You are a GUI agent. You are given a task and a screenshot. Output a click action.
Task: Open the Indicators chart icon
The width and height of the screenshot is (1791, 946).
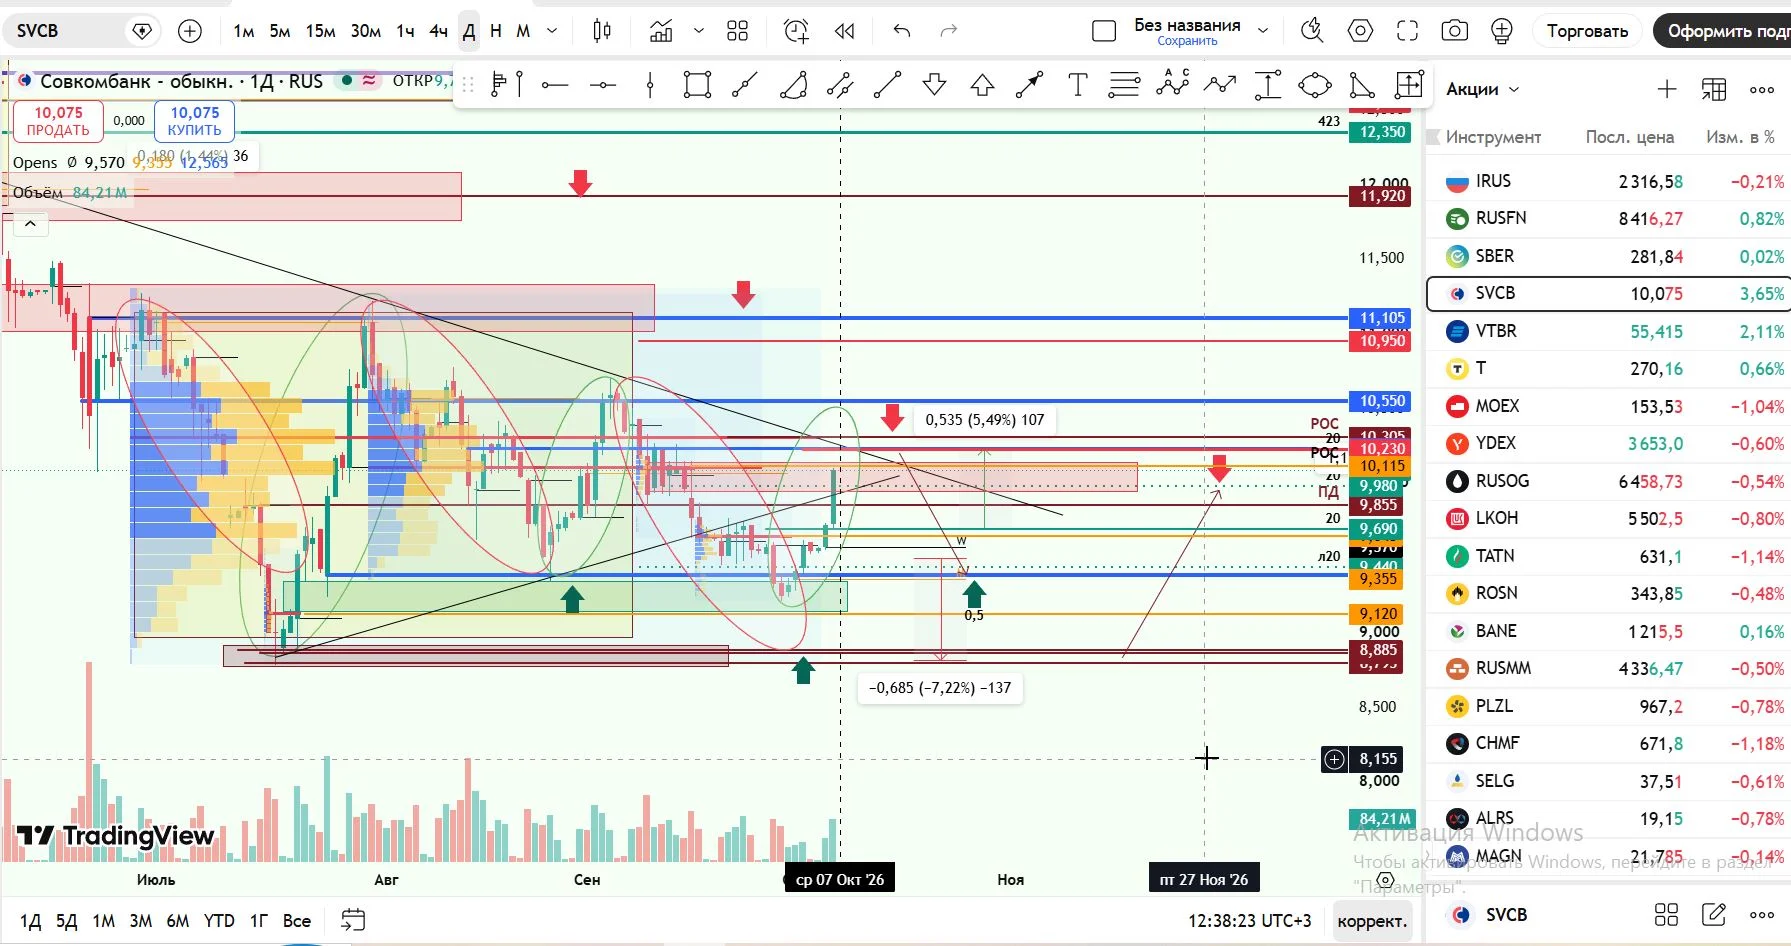point(661,31)
